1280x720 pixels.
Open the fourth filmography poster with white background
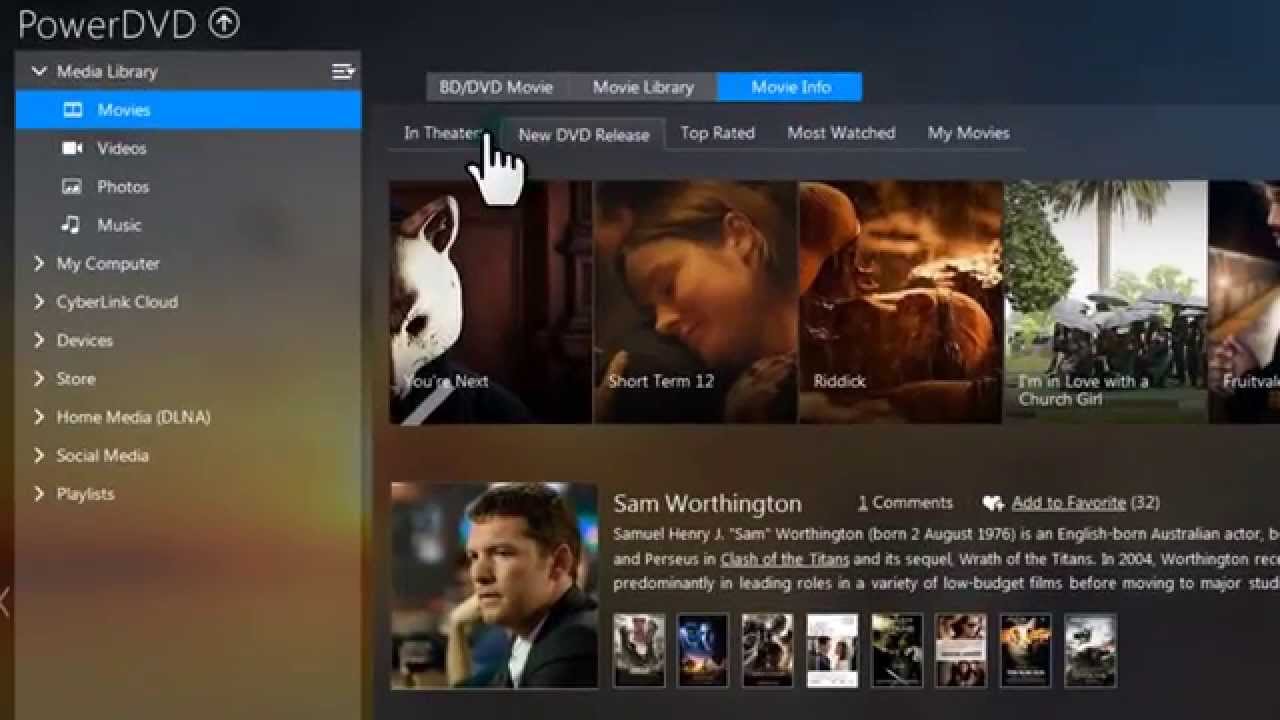(x=832, y=650)
